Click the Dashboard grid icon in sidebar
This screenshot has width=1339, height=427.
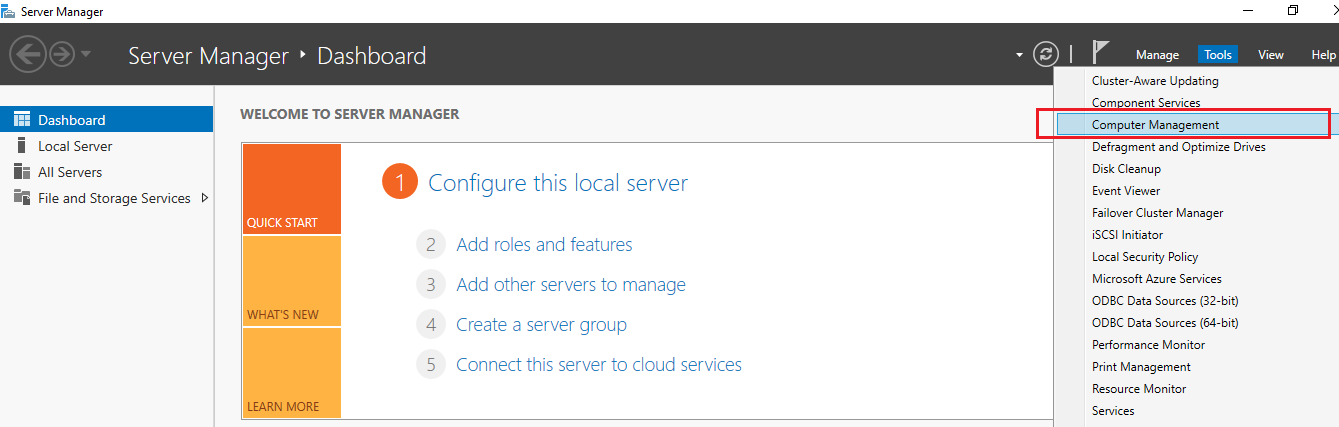[x=22, y=120]
